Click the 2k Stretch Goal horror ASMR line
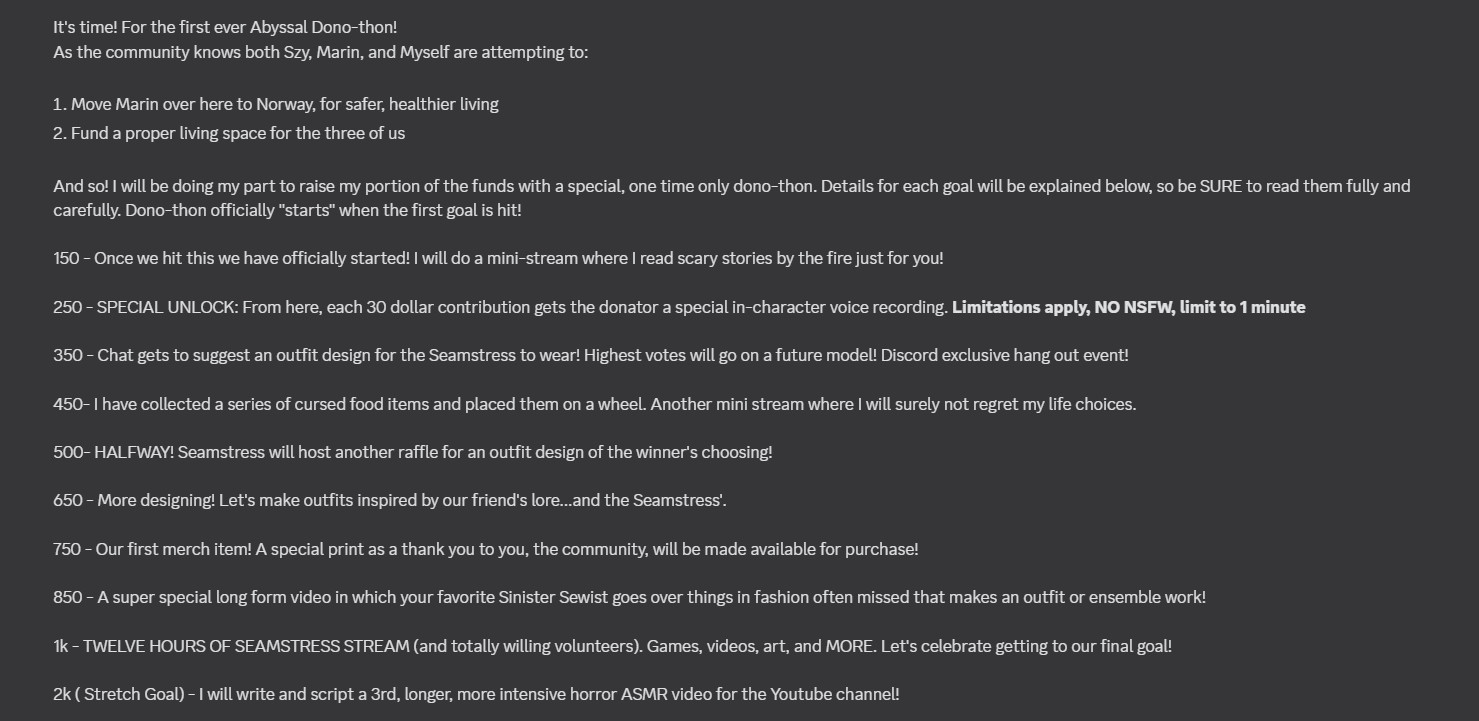Viewport: 1479px width, 721px height. 476,694
